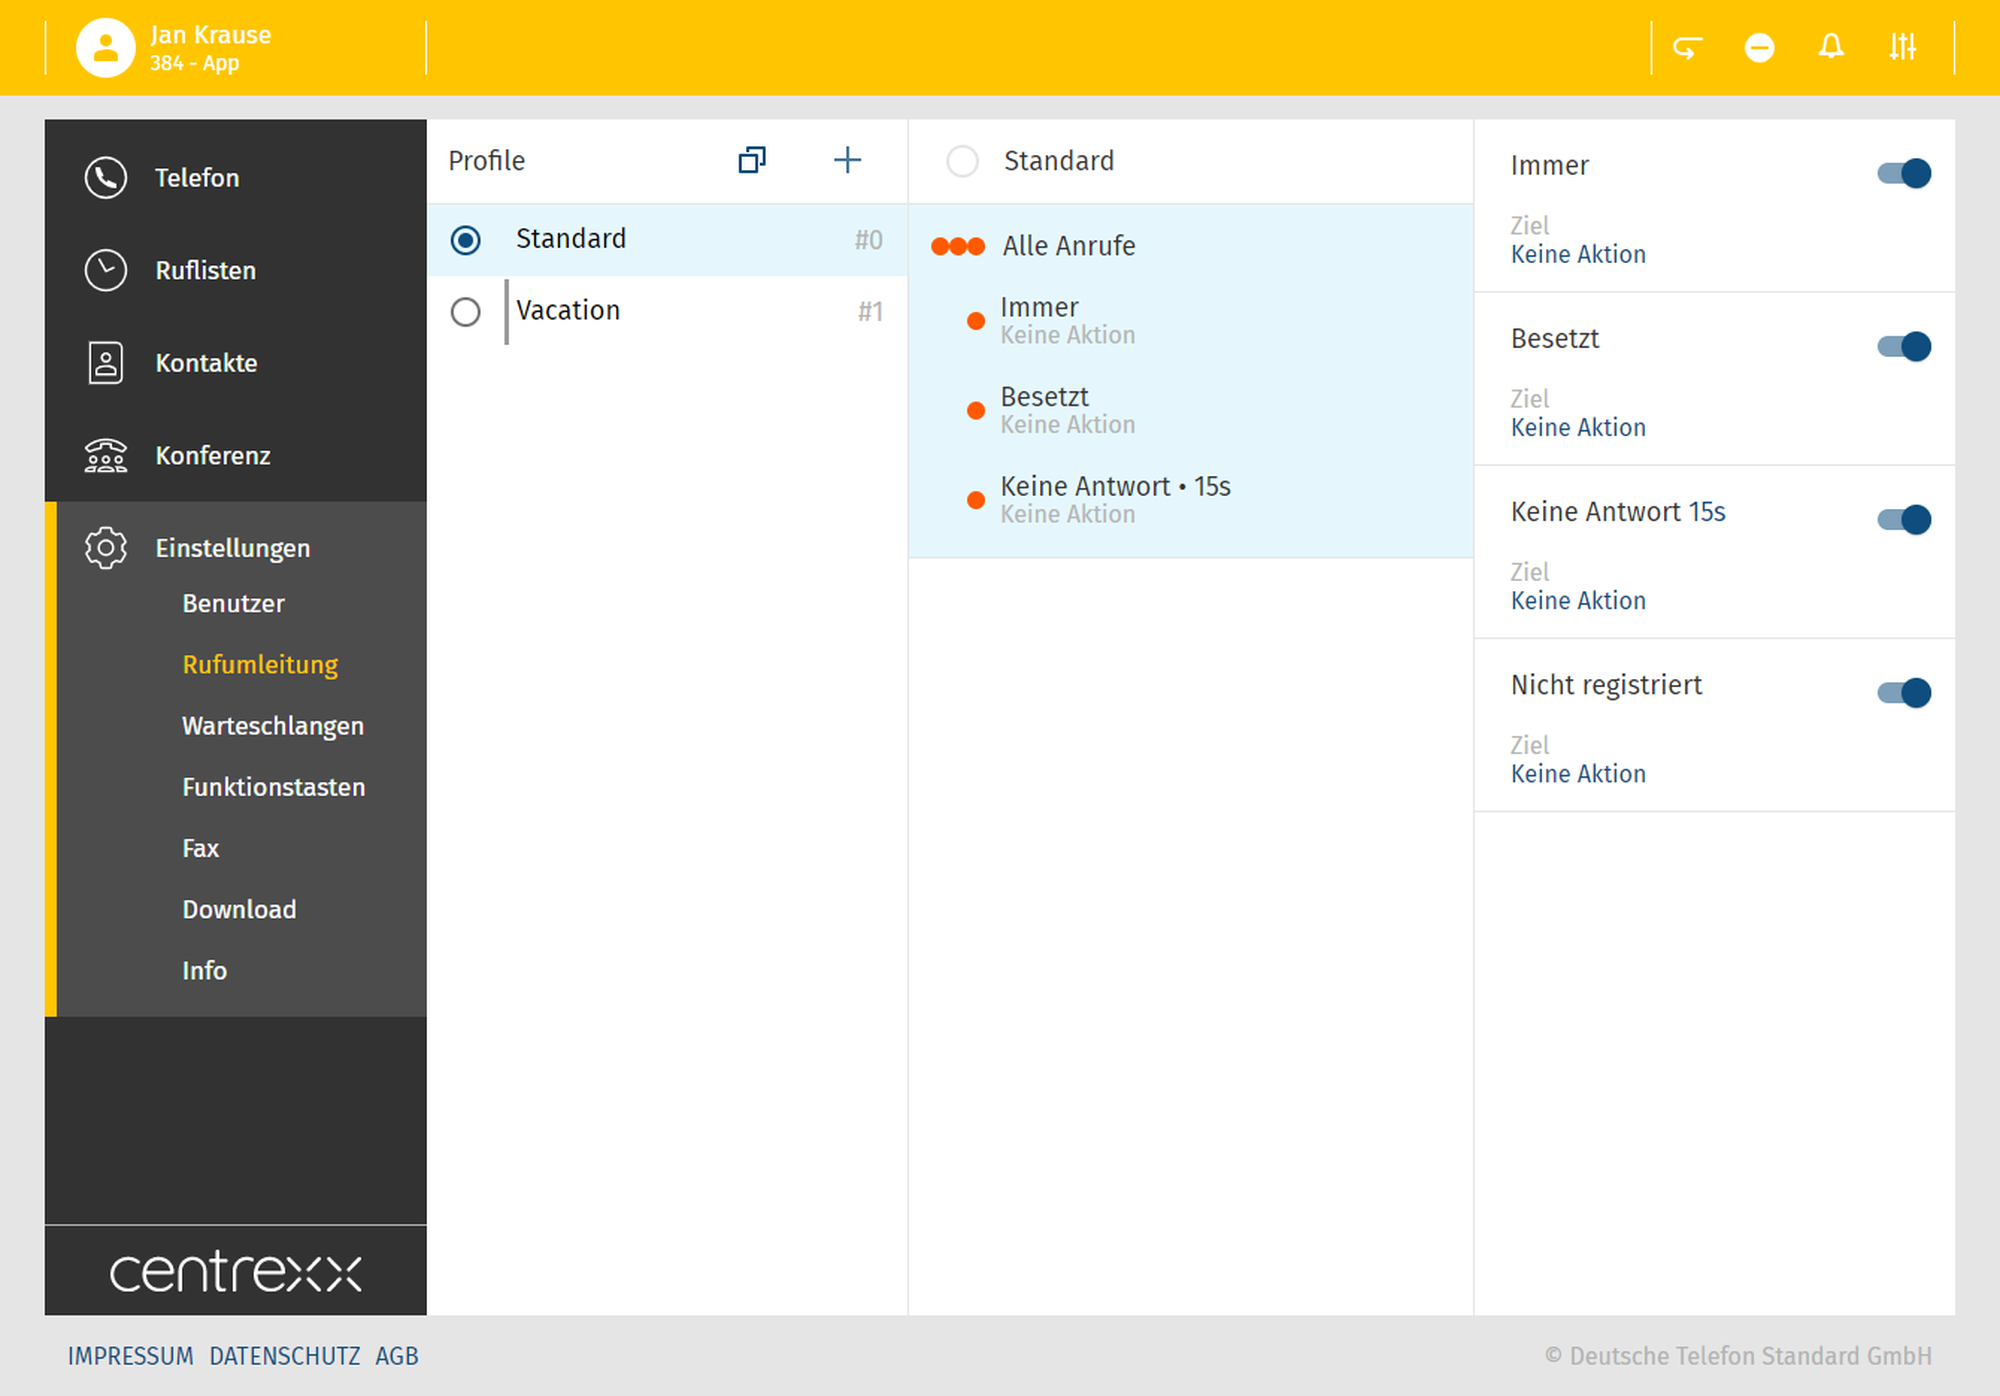The width and height of the screenshot is (2000, 1396).
Task: Open the IMPRESSUM footer link
Action: (130, 1356)
